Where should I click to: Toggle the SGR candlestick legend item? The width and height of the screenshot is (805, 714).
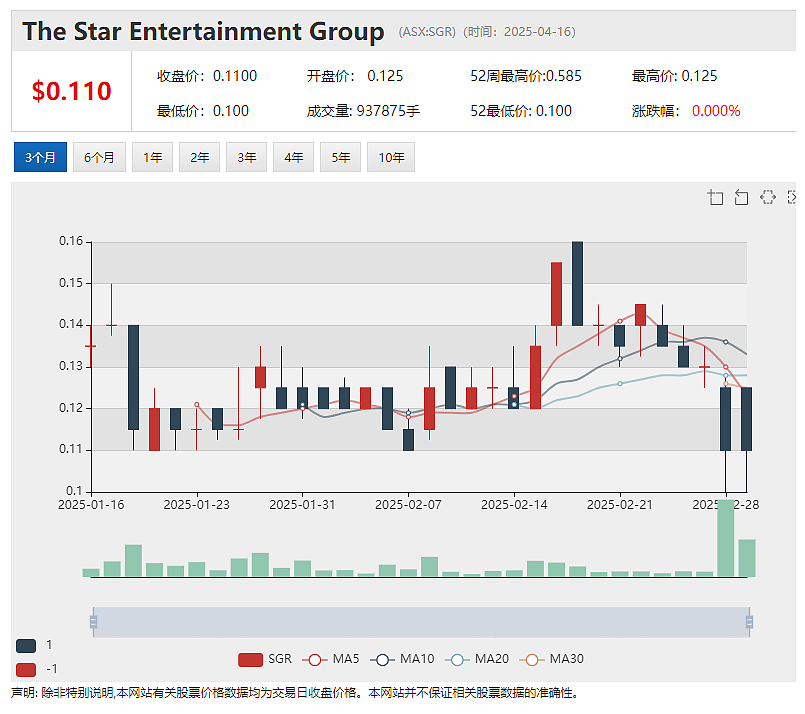(265, 659)
